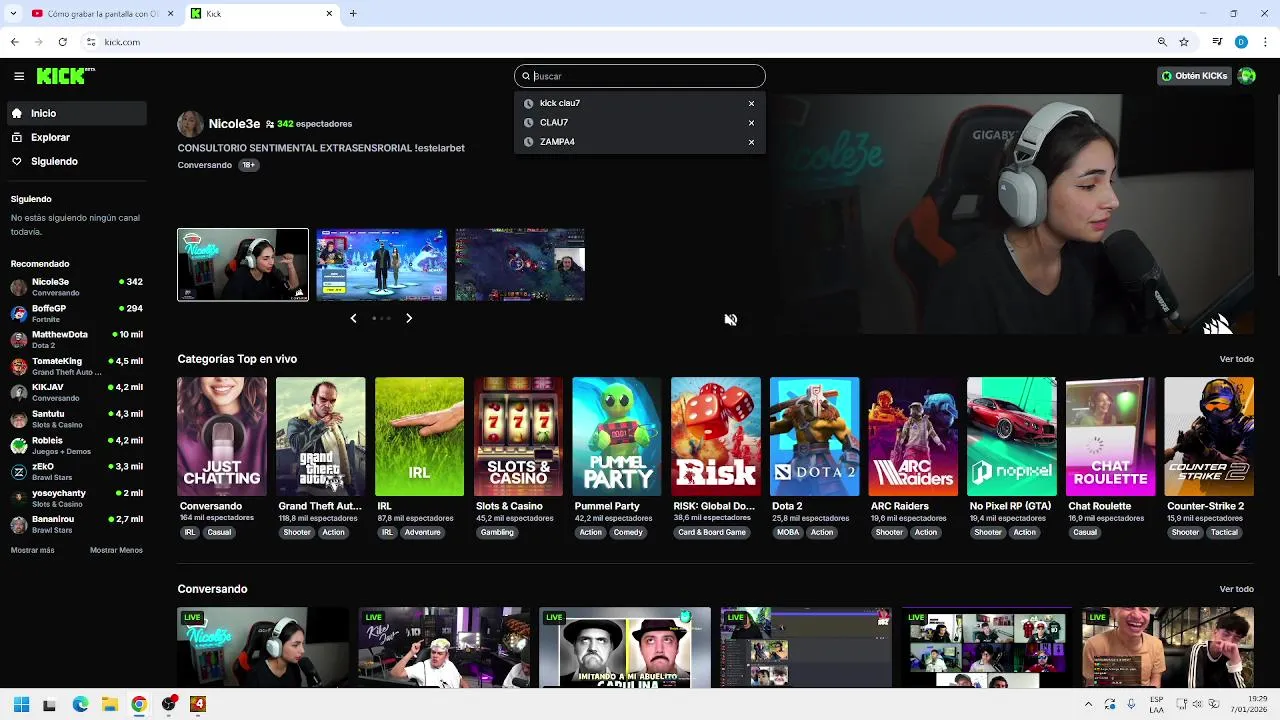1280x720 pixels.
Task: Open RISK: Global Domination category card
Action: click(716, 436)
